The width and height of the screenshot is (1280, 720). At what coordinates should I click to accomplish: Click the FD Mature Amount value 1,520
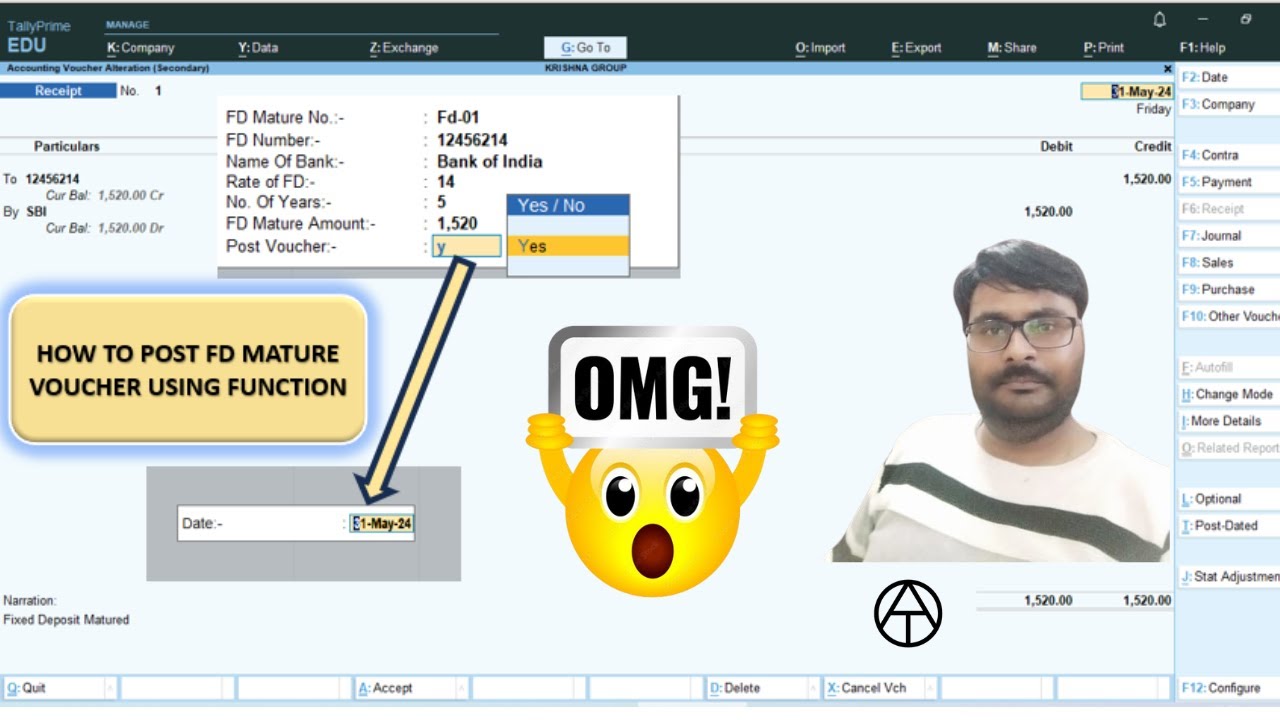tap(457, 224)
